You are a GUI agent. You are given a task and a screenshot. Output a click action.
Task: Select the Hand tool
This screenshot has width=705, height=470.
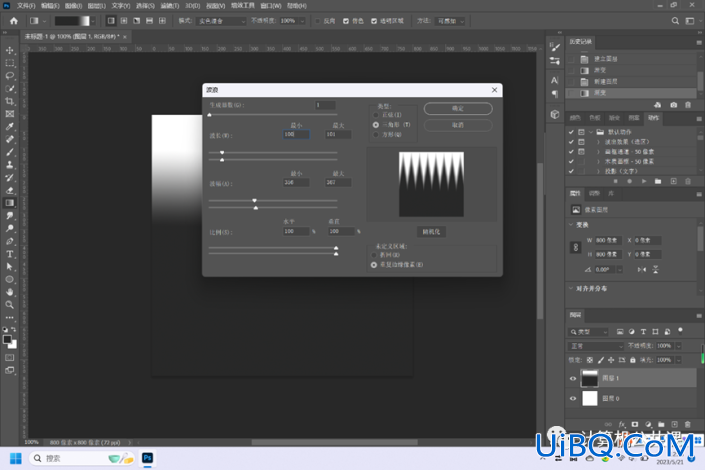pyautogui.click(x=9, y=292)
